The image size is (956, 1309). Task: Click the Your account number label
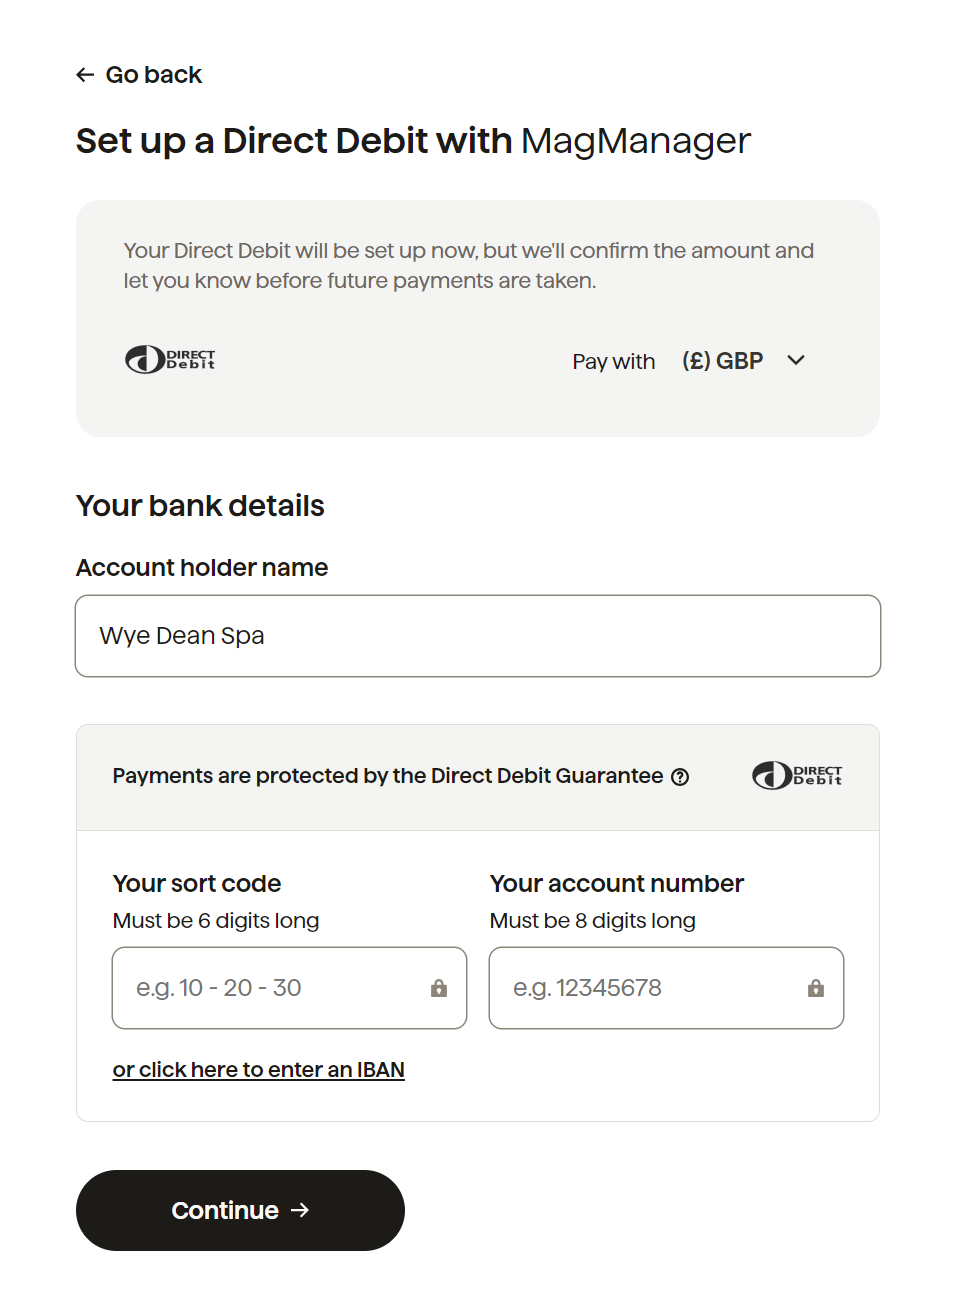tap(617, 884)
